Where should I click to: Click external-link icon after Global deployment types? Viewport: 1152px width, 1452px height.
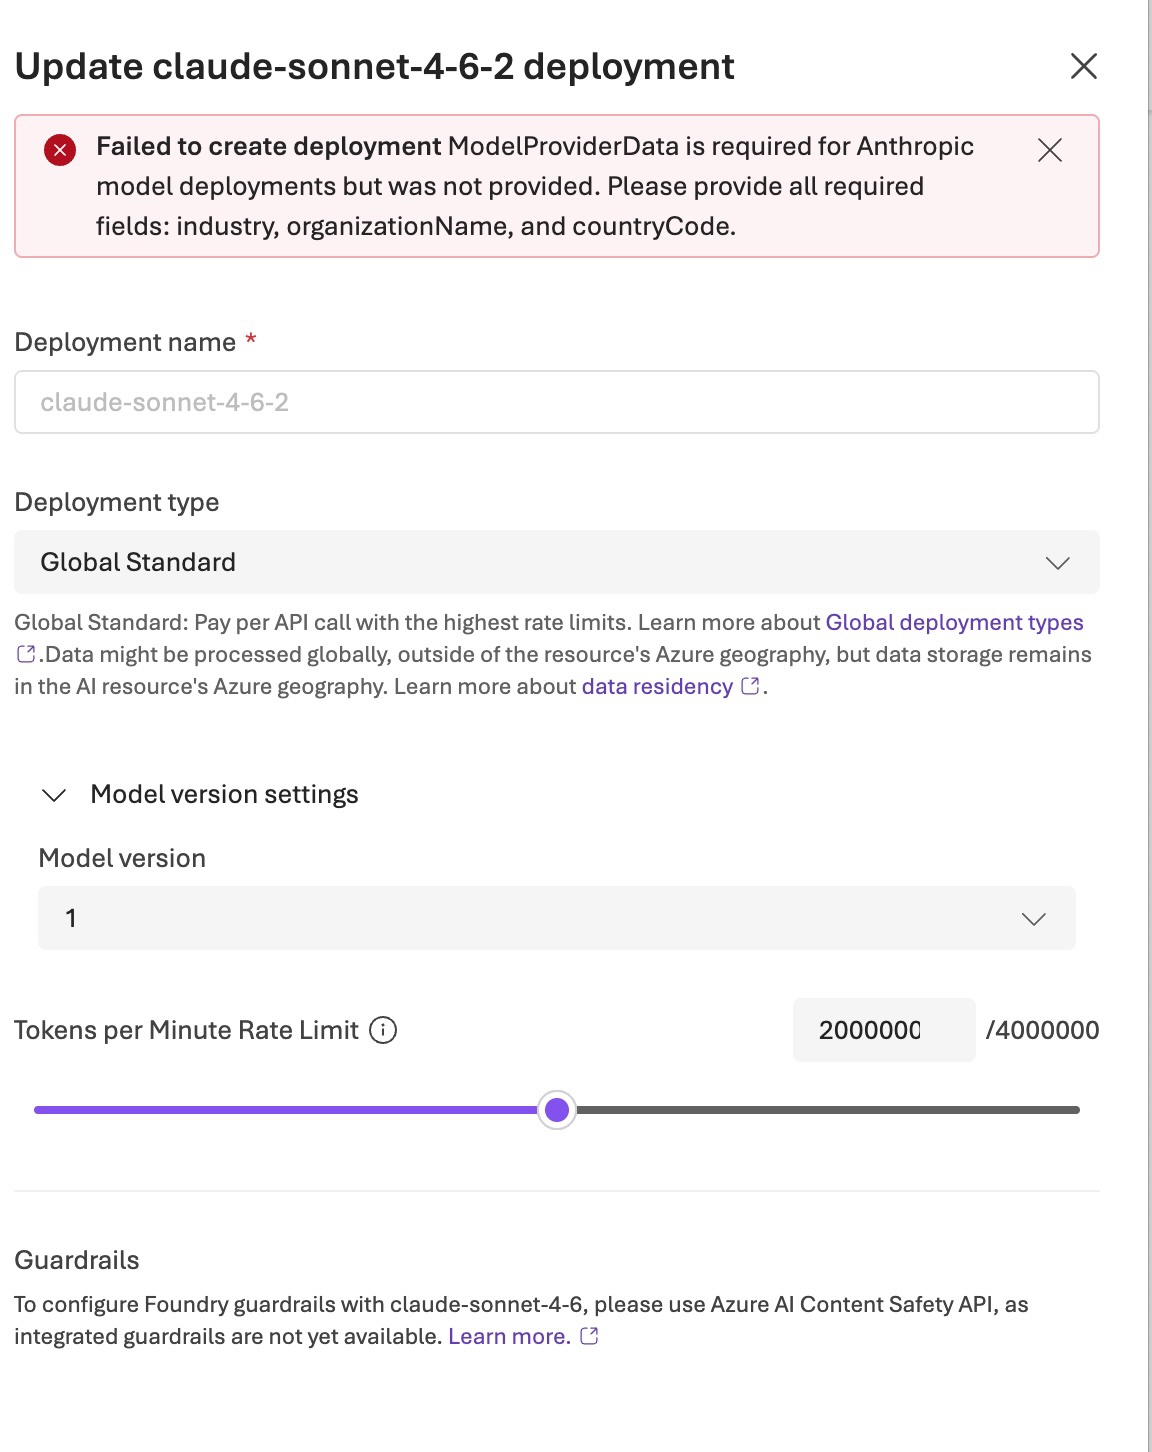coord(26,654)
